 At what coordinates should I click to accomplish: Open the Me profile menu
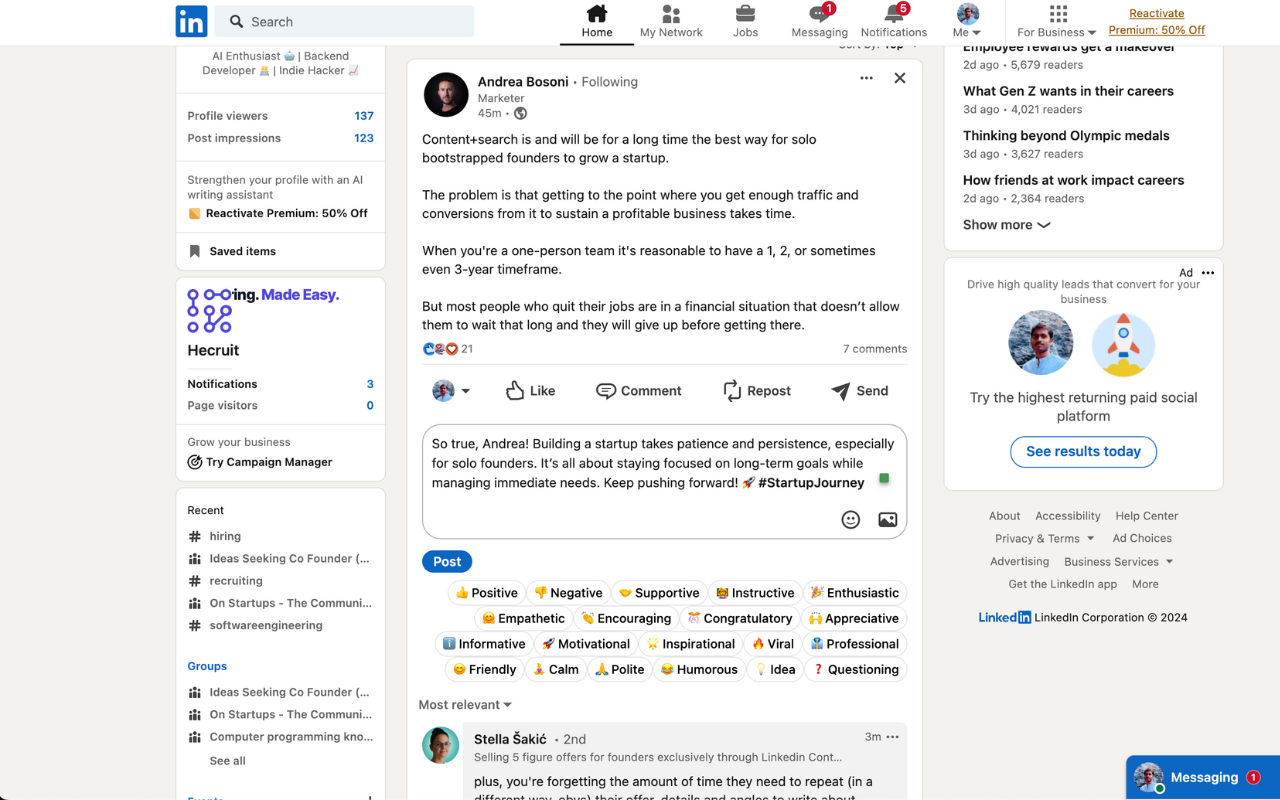(x=967, y=22)
